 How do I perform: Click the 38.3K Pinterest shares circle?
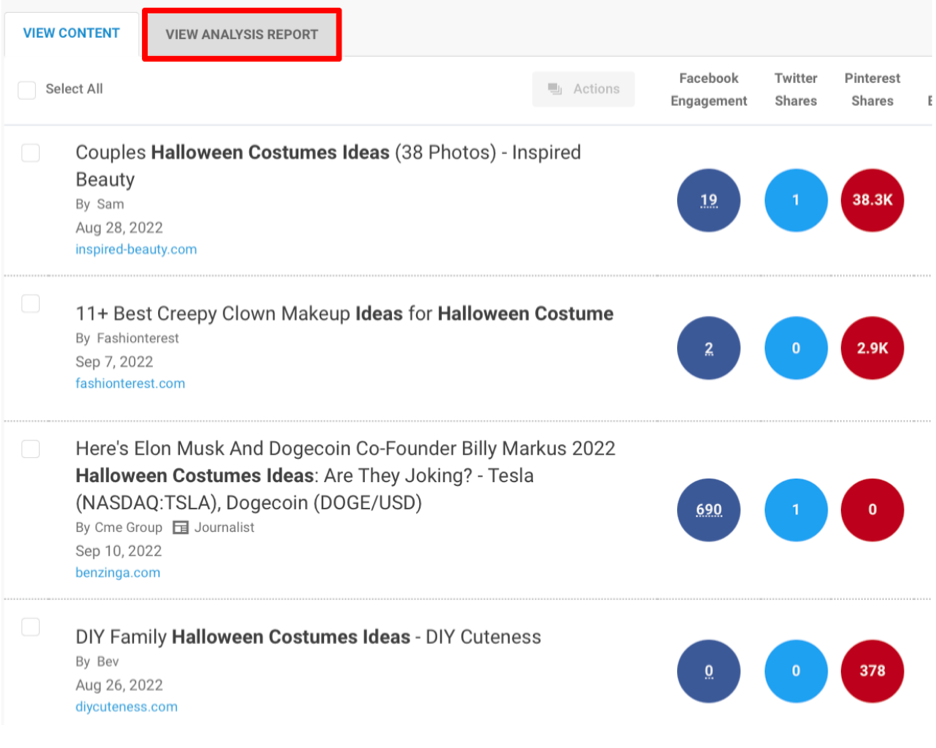click(872, 200)
